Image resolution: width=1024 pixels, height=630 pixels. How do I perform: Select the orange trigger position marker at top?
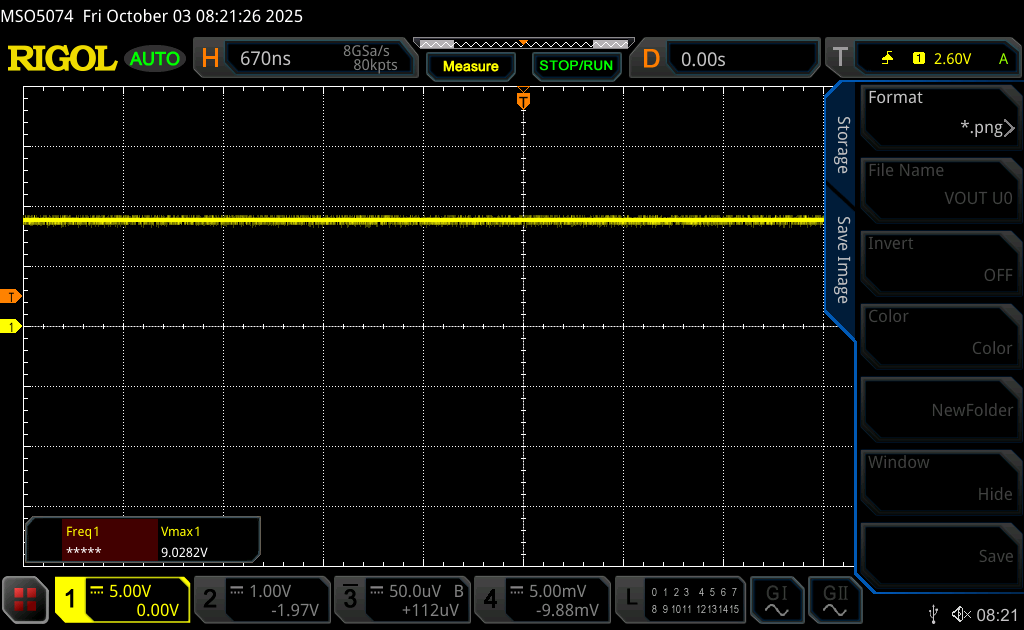523,99
